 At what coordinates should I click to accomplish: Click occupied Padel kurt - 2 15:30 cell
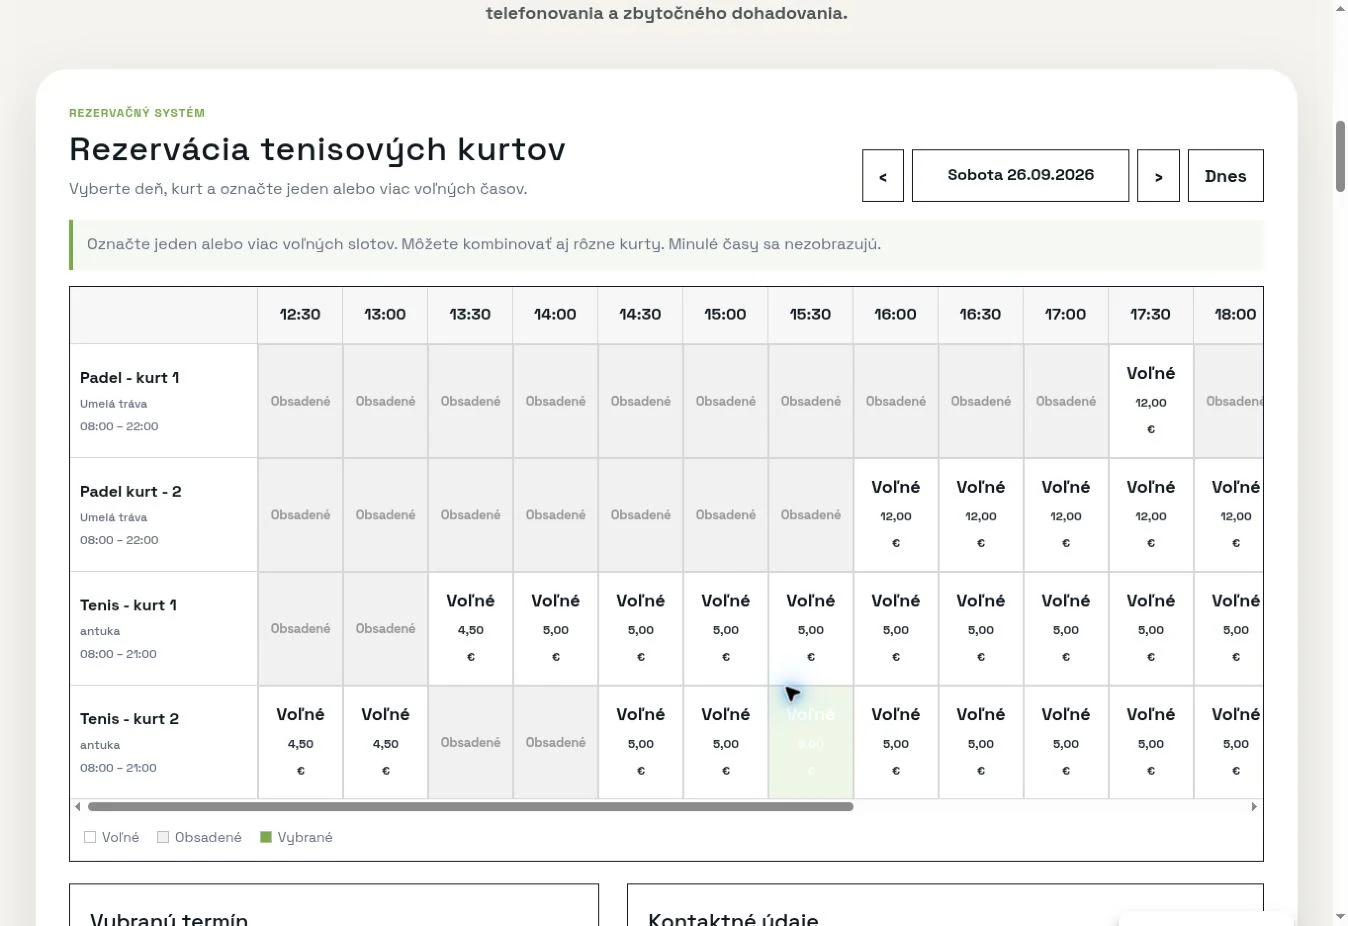click(x=811, y=515)
